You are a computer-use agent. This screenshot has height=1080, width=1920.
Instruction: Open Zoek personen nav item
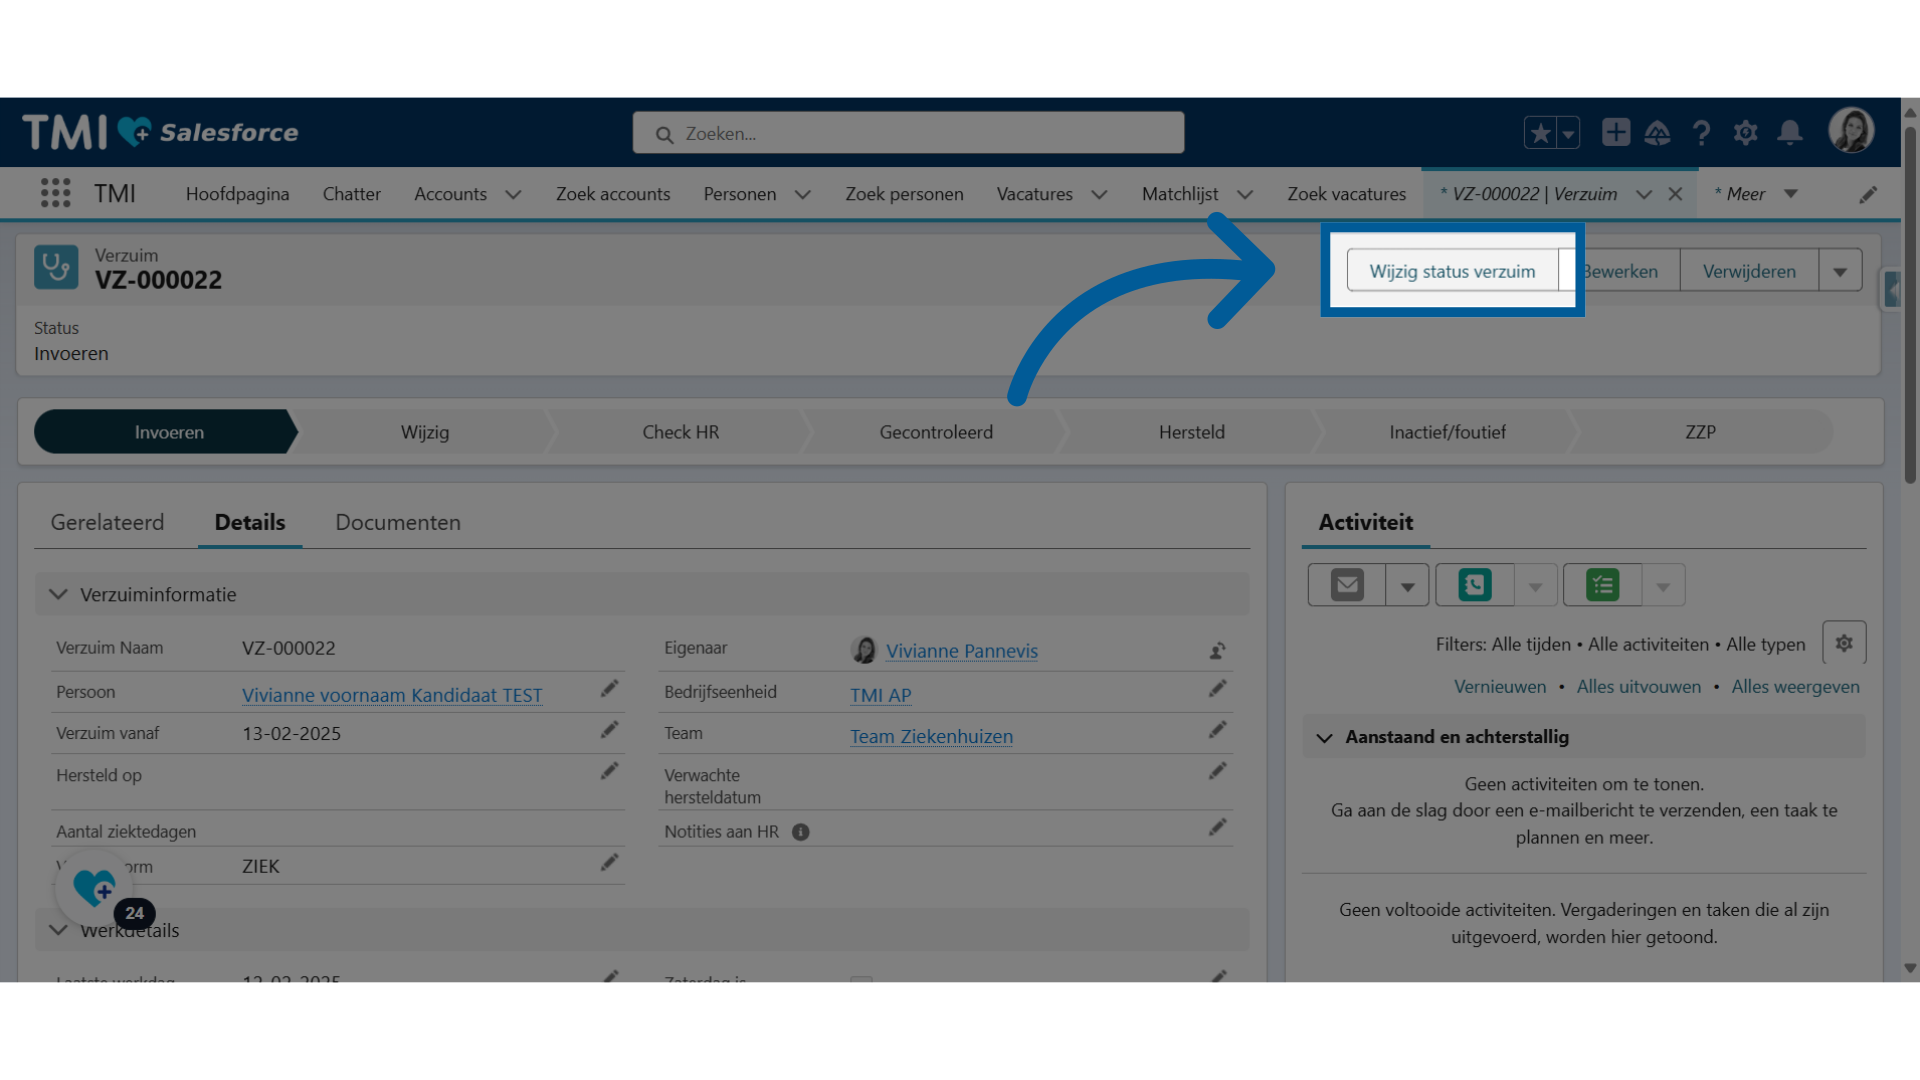coord(904,194)
